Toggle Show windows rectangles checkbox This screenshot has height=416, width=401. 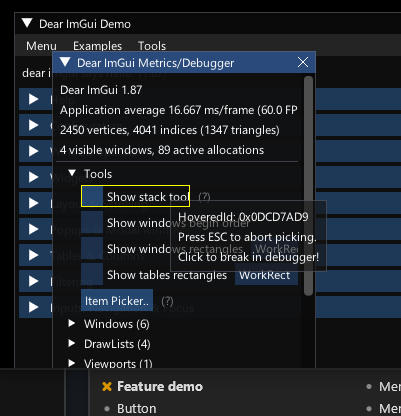(x=92, y=248)
